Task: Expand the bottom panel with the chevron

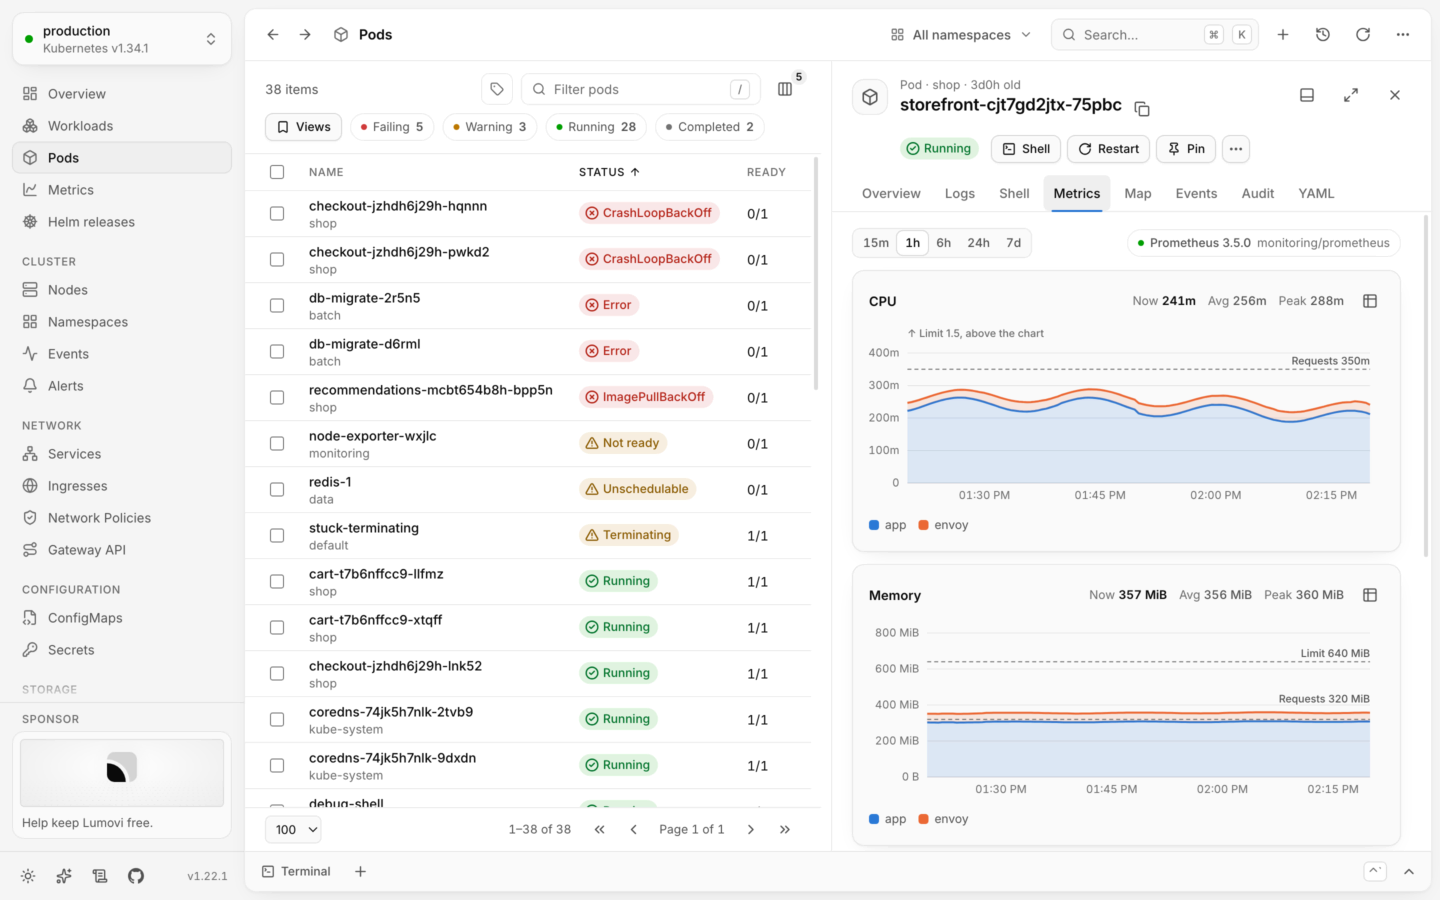Action: click(x=1409, y=872)
